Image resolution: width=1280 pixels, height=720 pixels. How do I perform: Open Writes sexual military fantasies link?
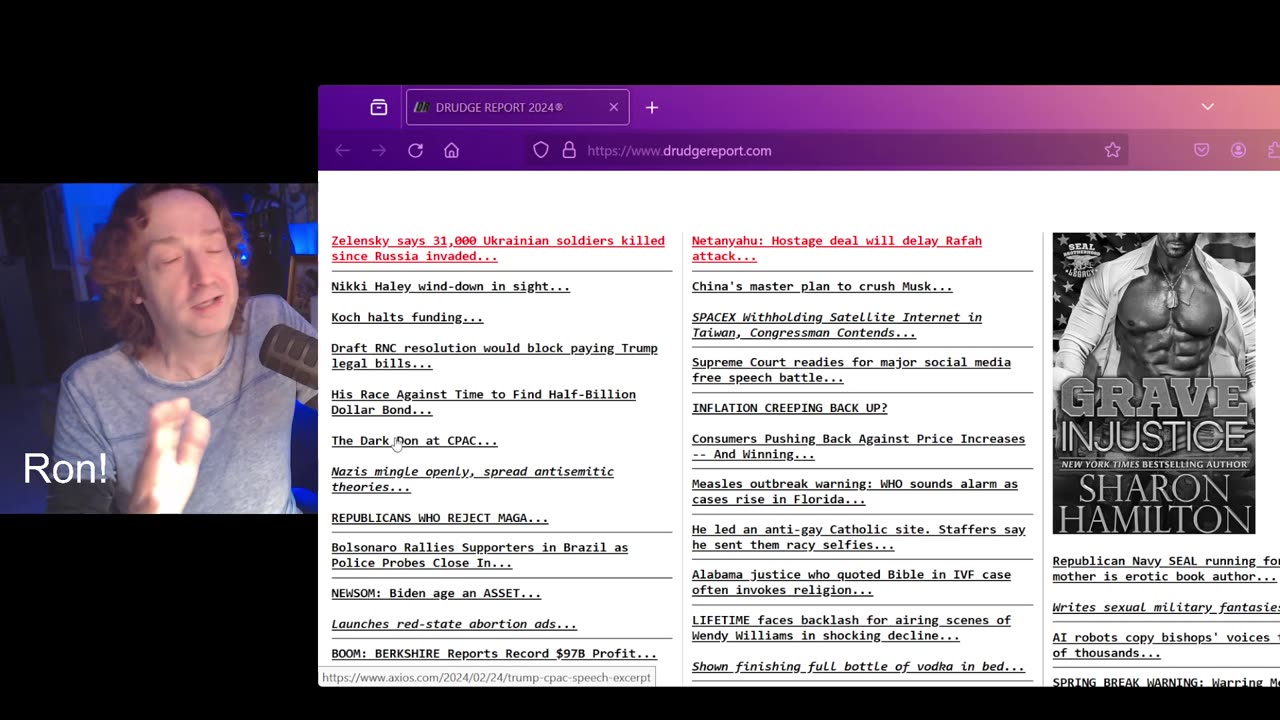(x=1166, y=607)
